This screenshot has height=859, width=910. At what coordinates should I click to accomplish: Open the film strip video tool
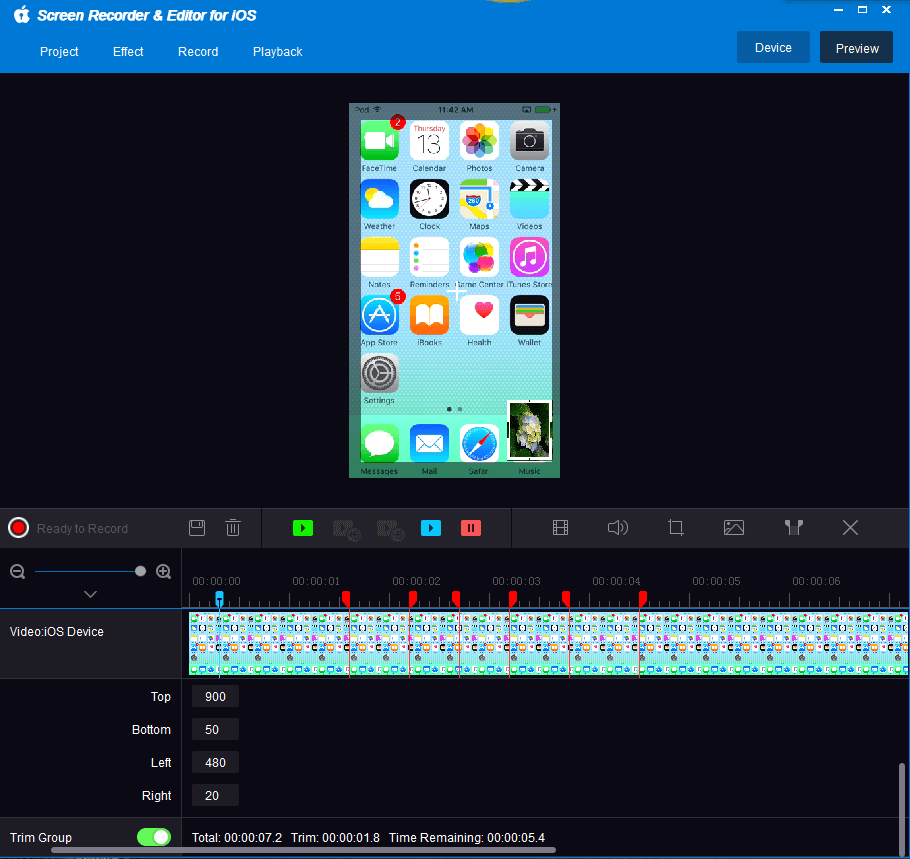(560, 528)
